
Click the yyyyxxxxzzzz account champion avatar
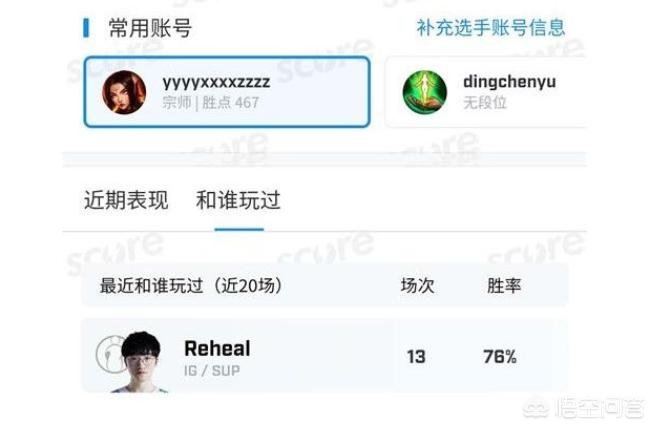[124, 92]
